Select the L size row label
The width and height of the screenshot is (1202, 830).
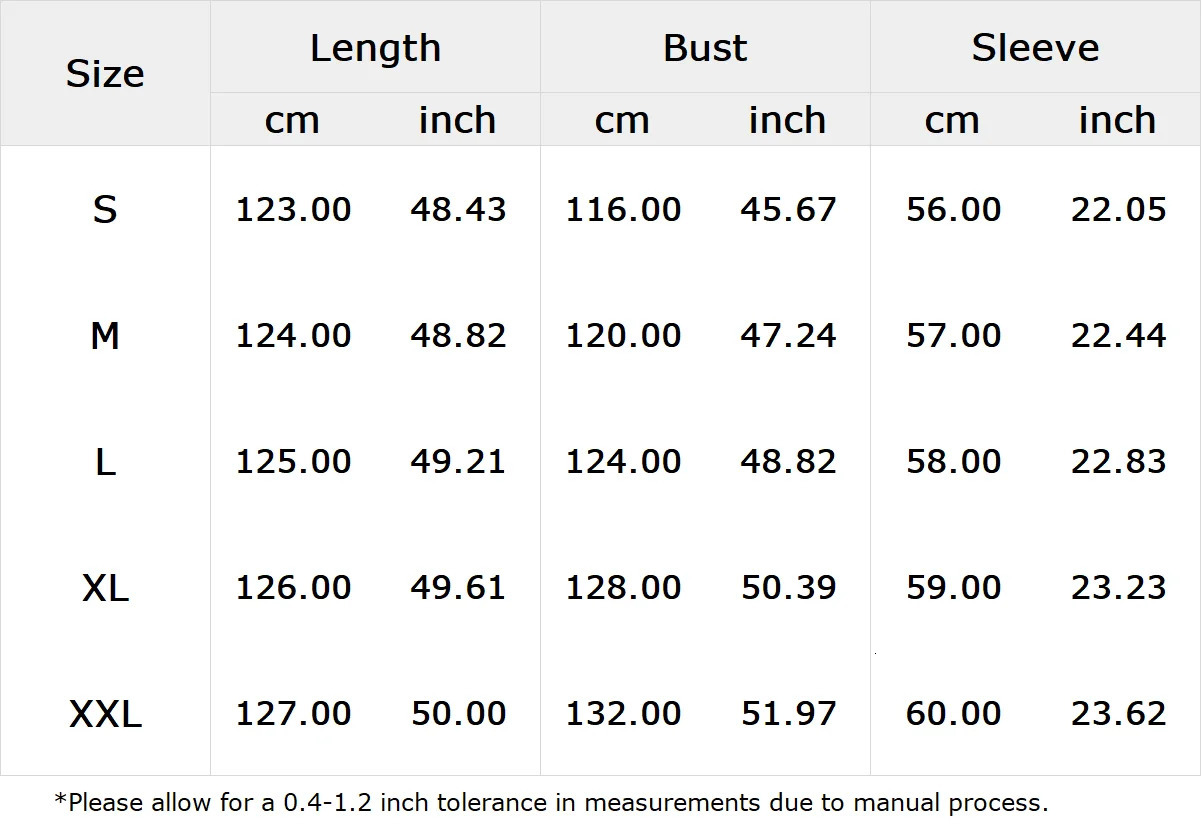[105, 462]
